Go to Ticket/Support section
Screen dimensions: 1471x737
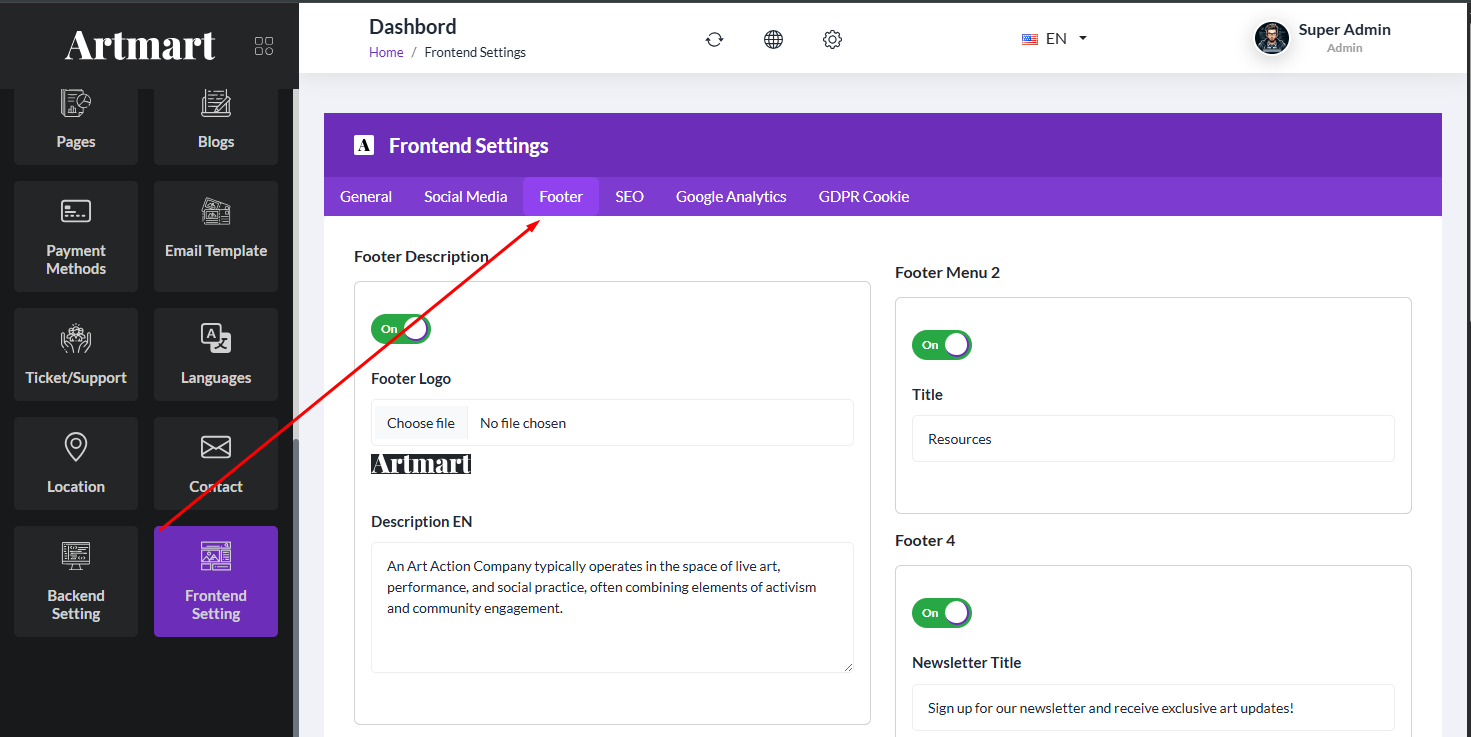(x=76, y=354)
